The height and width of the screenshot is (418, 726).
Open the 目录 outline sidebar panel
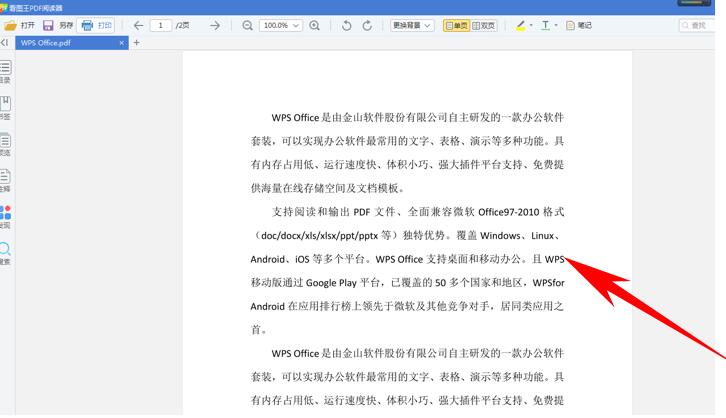(x=5, y=72)
